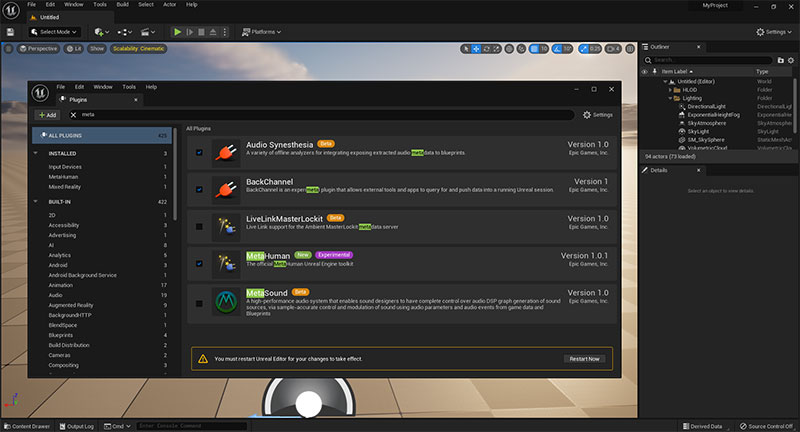
Task: Save the current level with the floppy icon
Action: pos(10,32)
